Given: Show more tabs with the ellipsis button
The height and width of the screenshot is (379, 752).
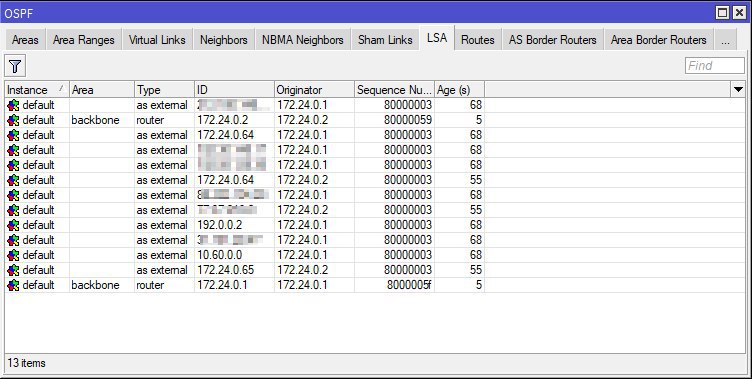Looking at the screenshot, I should click(725, 40).
